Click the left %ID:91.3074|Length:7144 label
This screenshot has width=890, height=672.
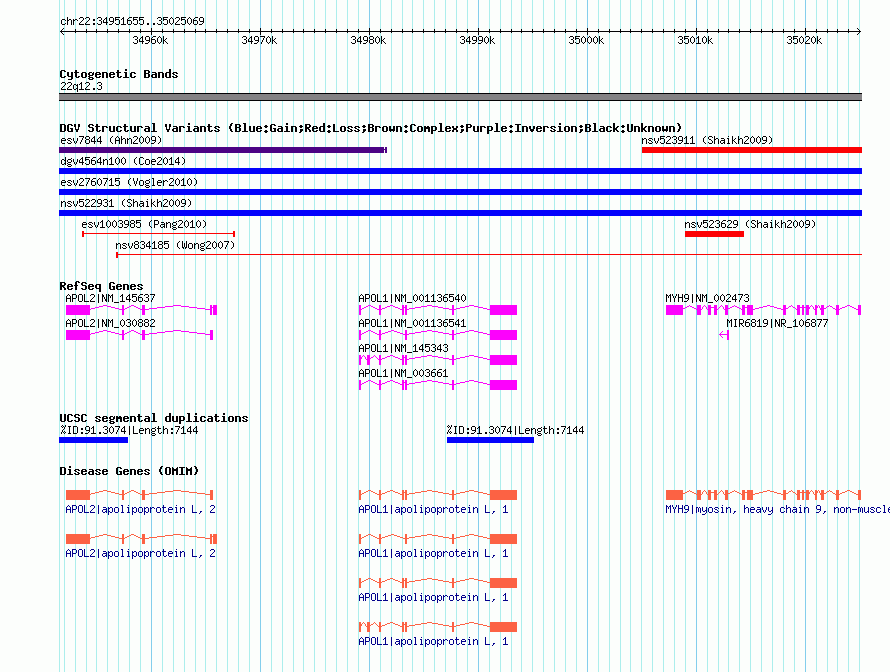point(129,430)
